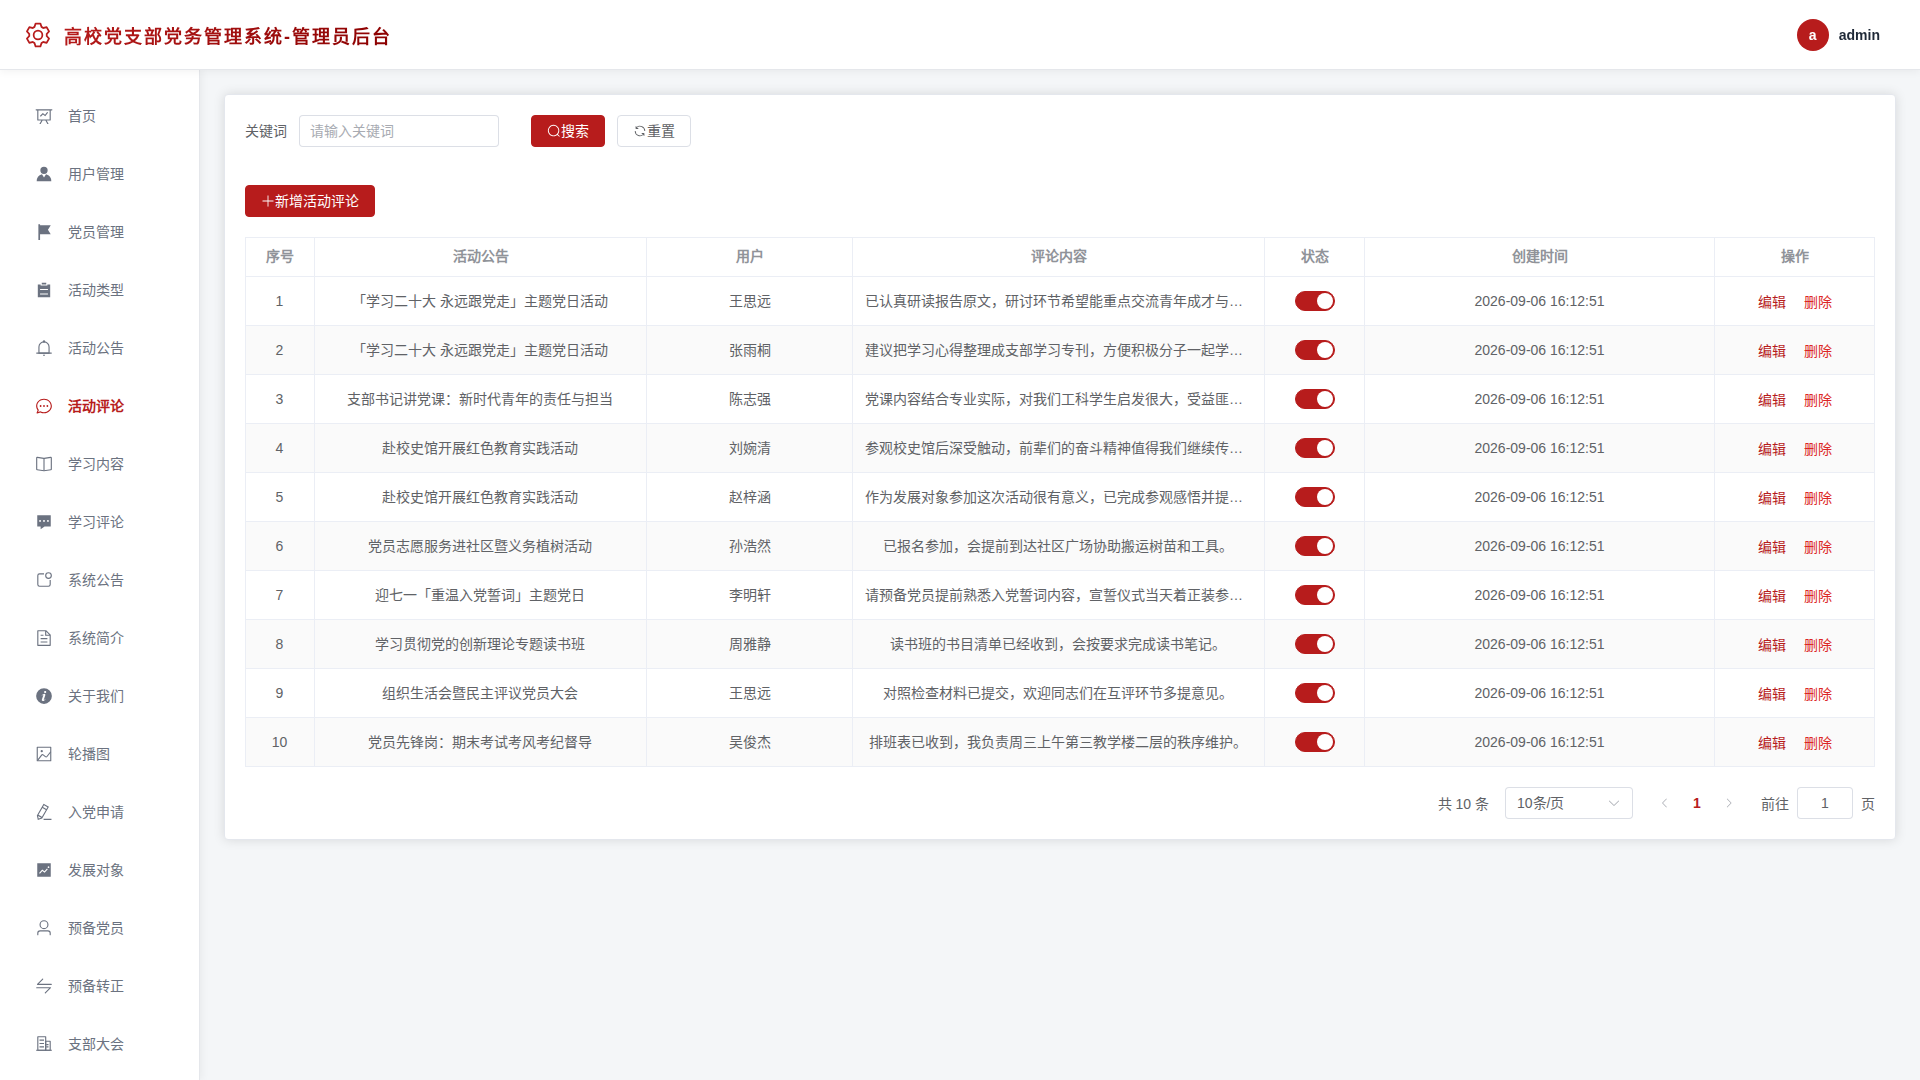The image size is (1920, 1080).
Task: Open 用户管理 menu item
Action: tap(99, 174)
